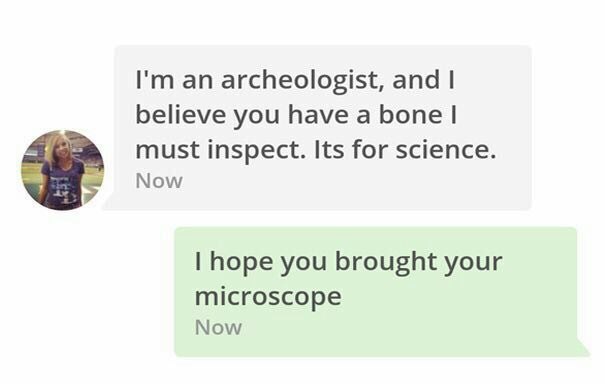Viewport: 605px width, 384px height.
Task: Click the word bone in gray message
Action: [411, 115]
